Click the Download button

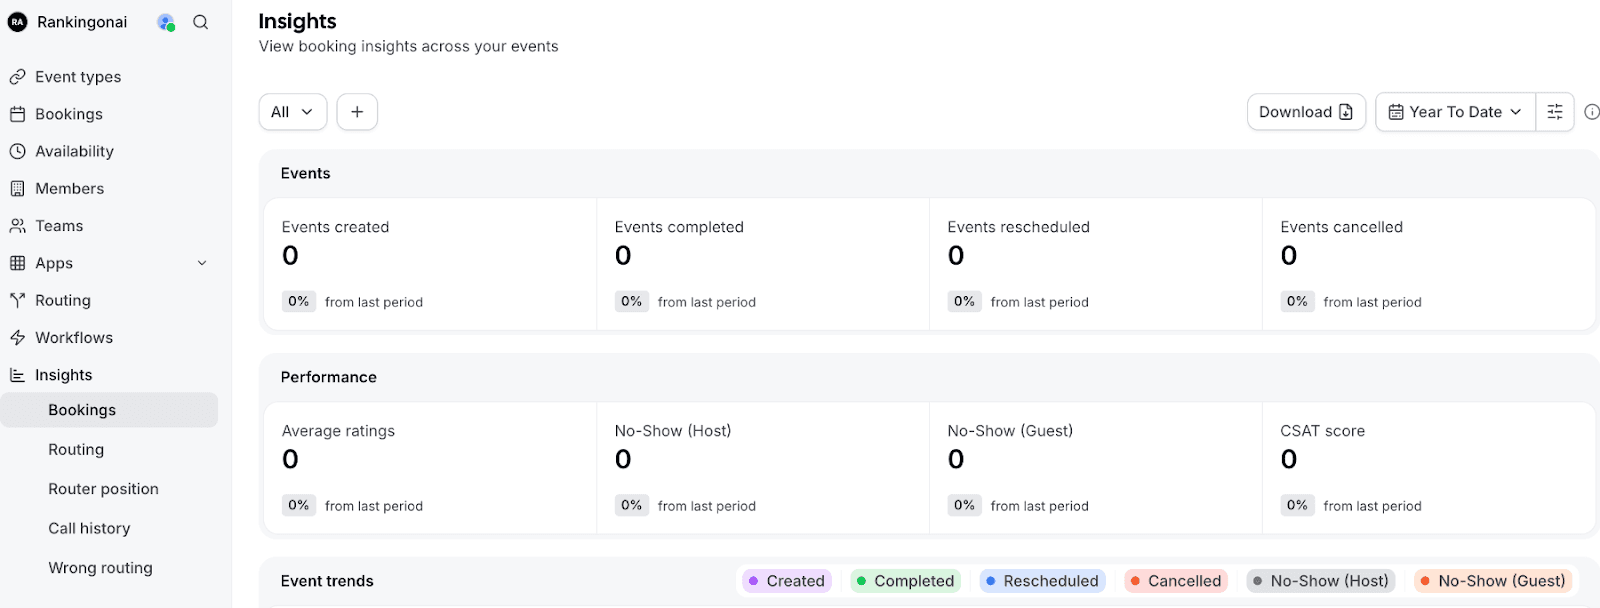pos(1305,111)
